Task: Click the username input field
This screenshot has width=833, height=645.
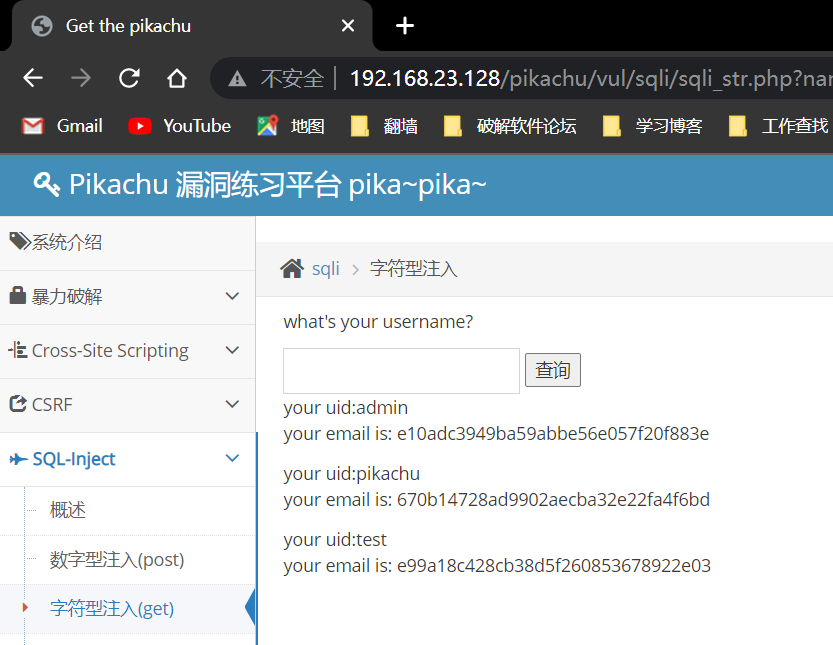Action: tap(400, 370)
